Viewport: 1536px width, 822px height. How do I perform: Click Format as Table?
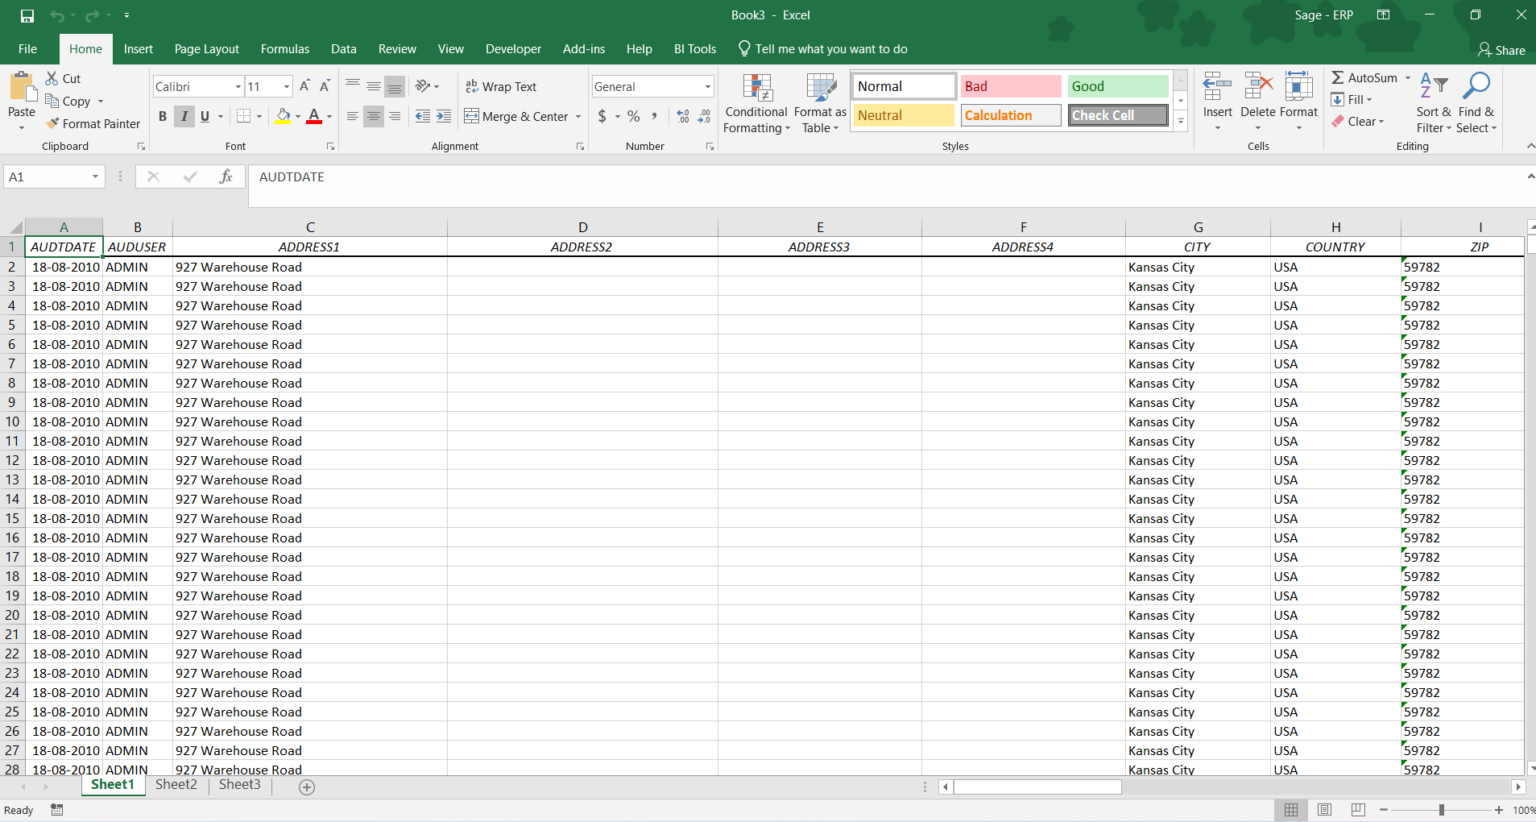pos(820,103)
